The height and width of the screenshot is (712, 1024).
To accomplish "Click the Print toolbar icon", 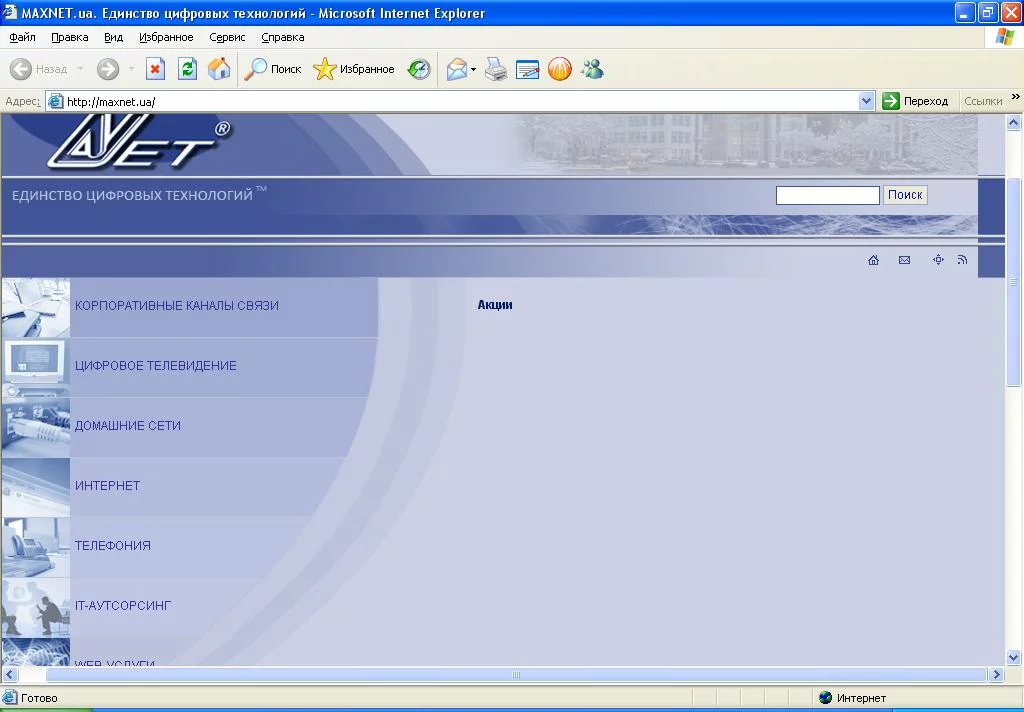I will tap(496, 69).
